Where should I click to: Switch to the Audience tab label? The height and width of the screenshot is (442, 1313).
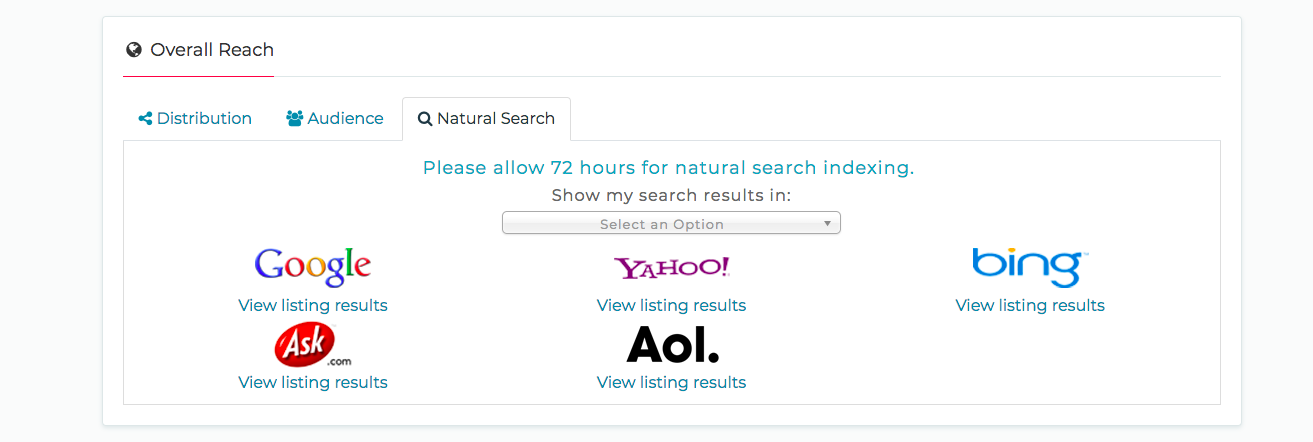pos(345,118)
